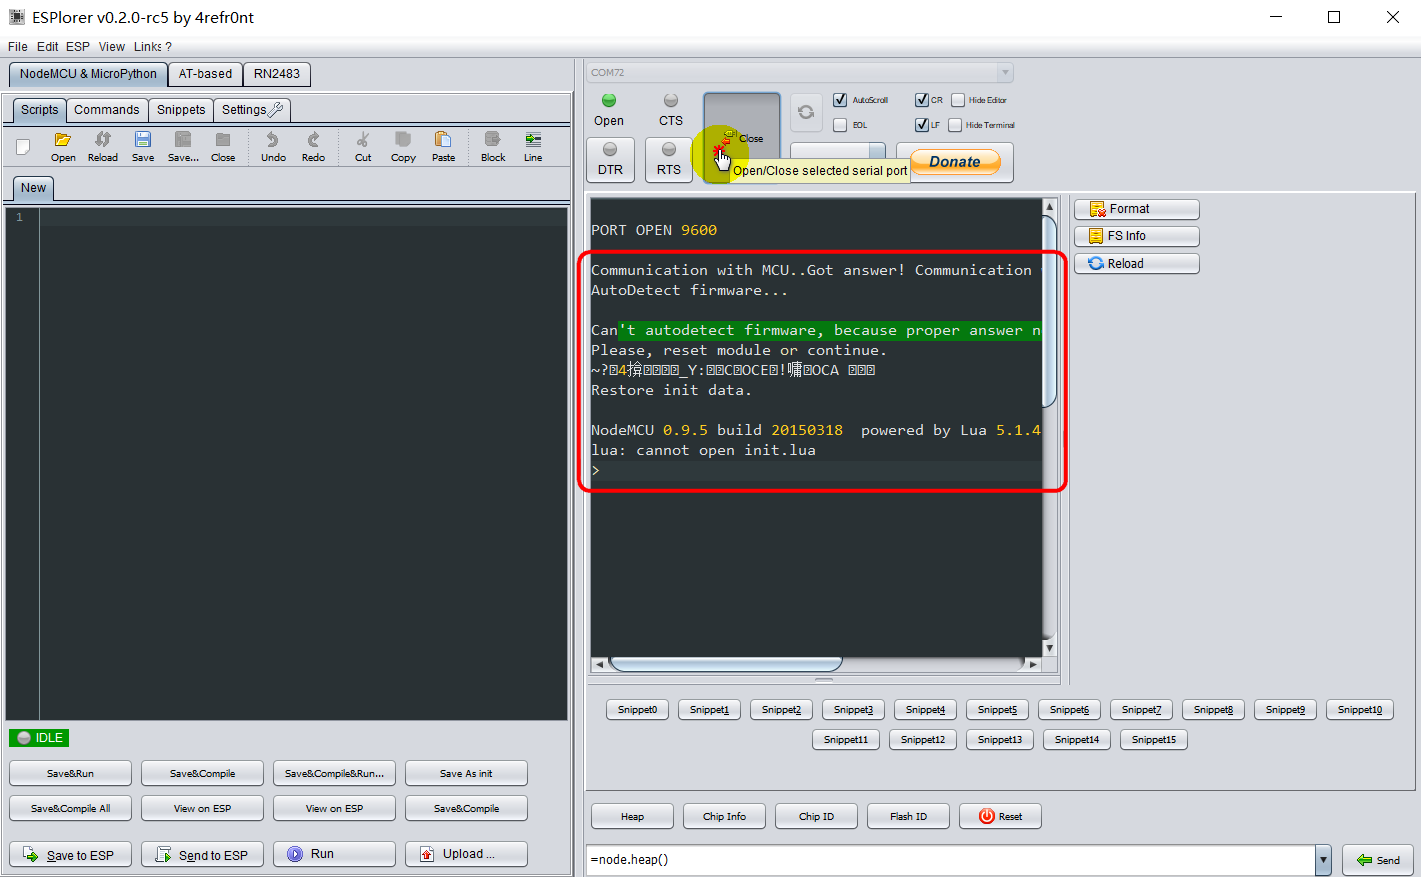1421x877 pixels.
Task: Expand the COM72 serial port dropdown
Action: [1005, 72]
